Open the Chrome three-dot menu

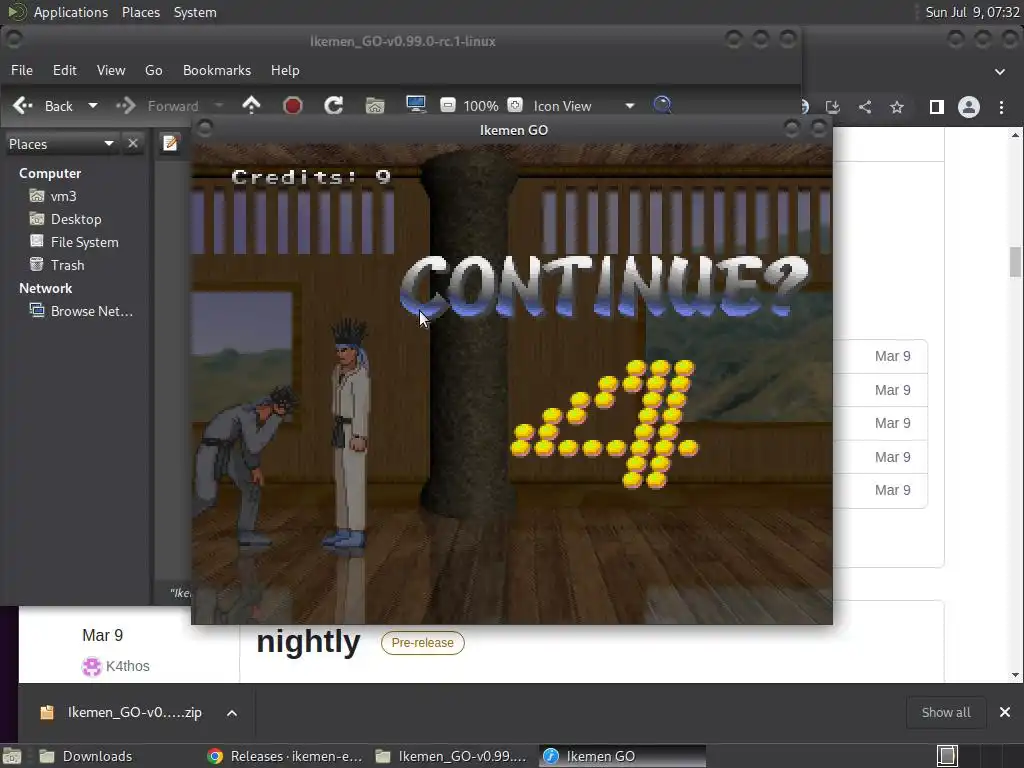pos(1001,106)
